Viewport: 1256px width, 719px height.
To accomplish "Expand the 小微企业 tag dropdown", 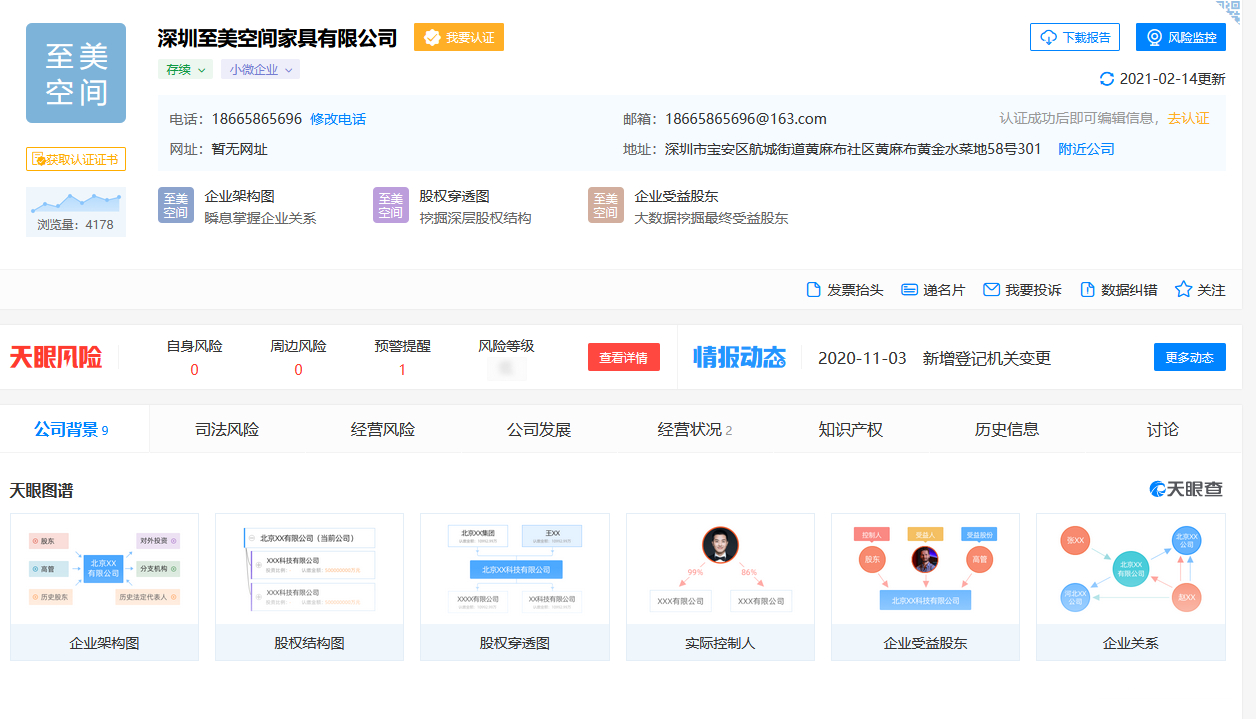I will pyautogui.click(x=260, y=70).
